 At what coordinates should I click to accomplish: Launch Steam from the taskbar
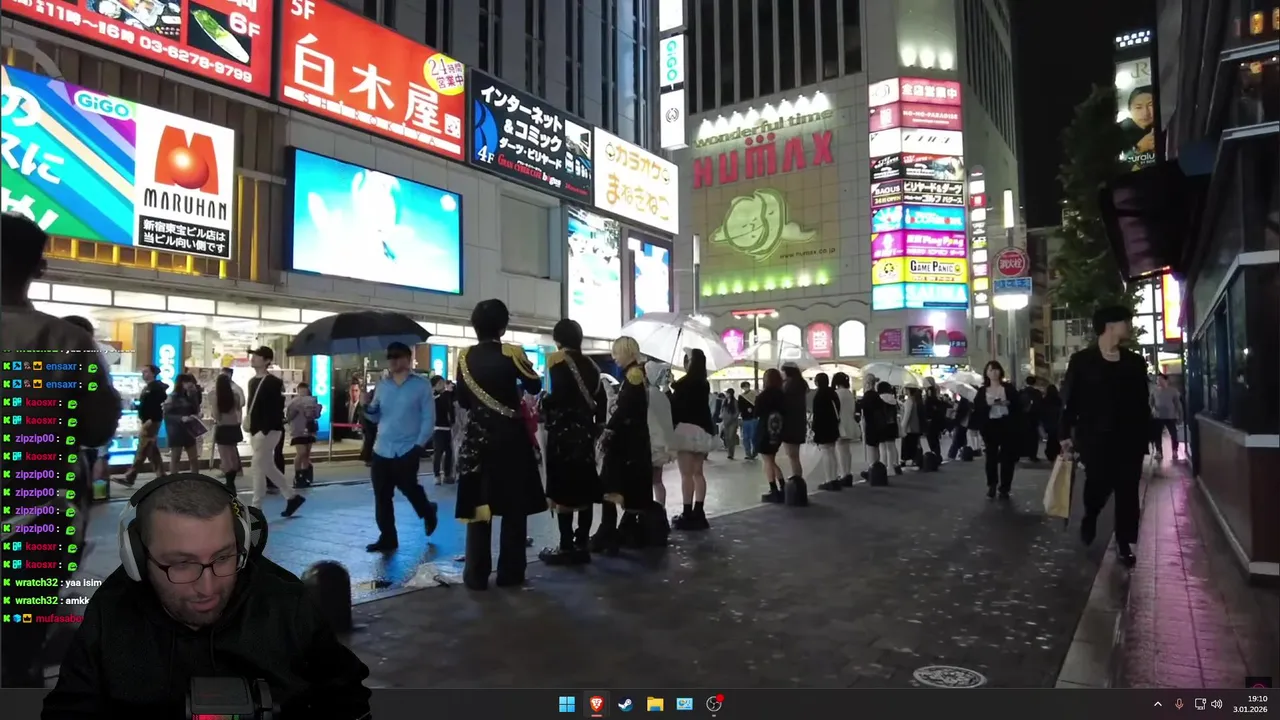point(625,704)
